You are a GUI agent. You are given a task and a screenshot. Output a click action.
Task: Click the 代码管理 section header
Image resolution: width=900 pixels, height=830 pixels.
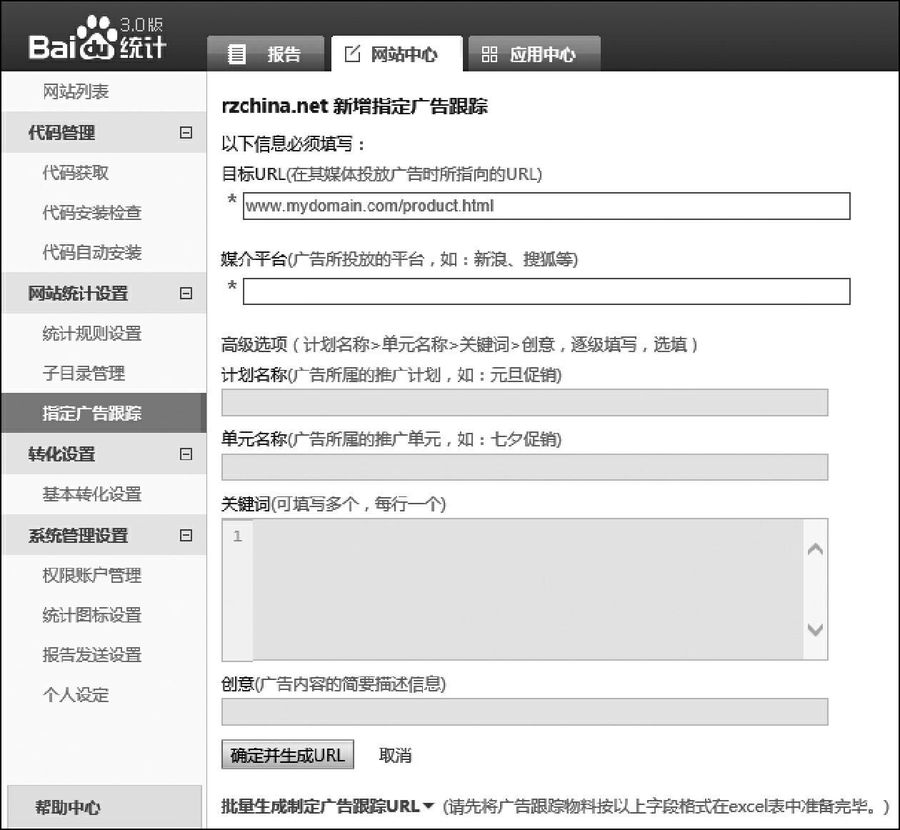104,133
